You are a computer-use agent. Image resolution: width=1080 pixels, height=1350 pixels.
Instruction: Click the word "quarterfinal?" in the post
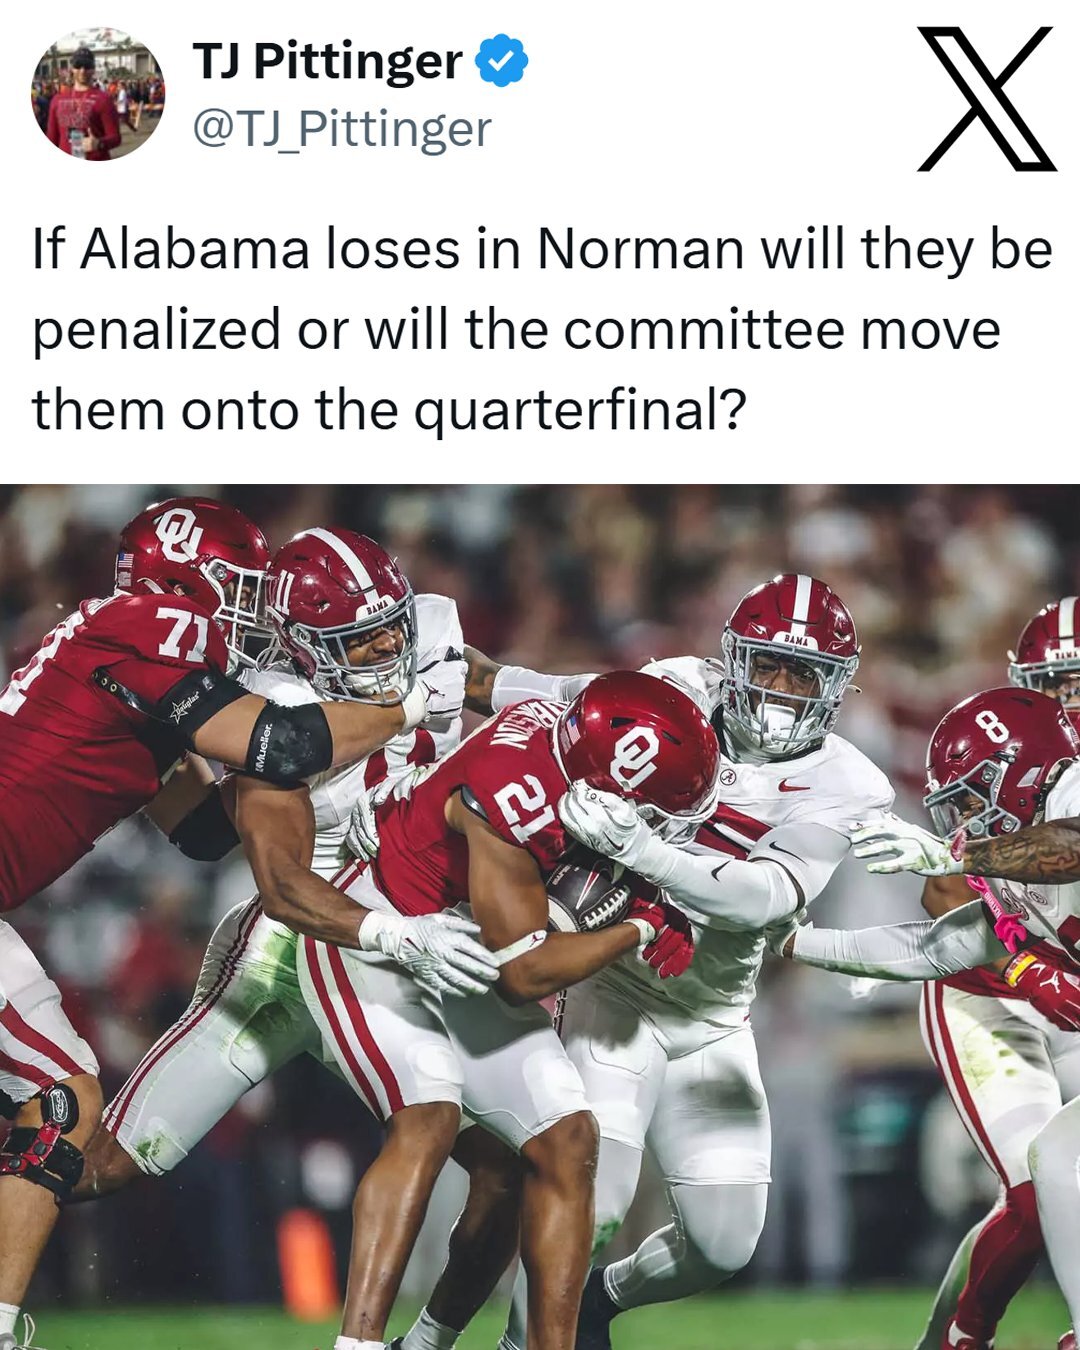tap(580, 410)
